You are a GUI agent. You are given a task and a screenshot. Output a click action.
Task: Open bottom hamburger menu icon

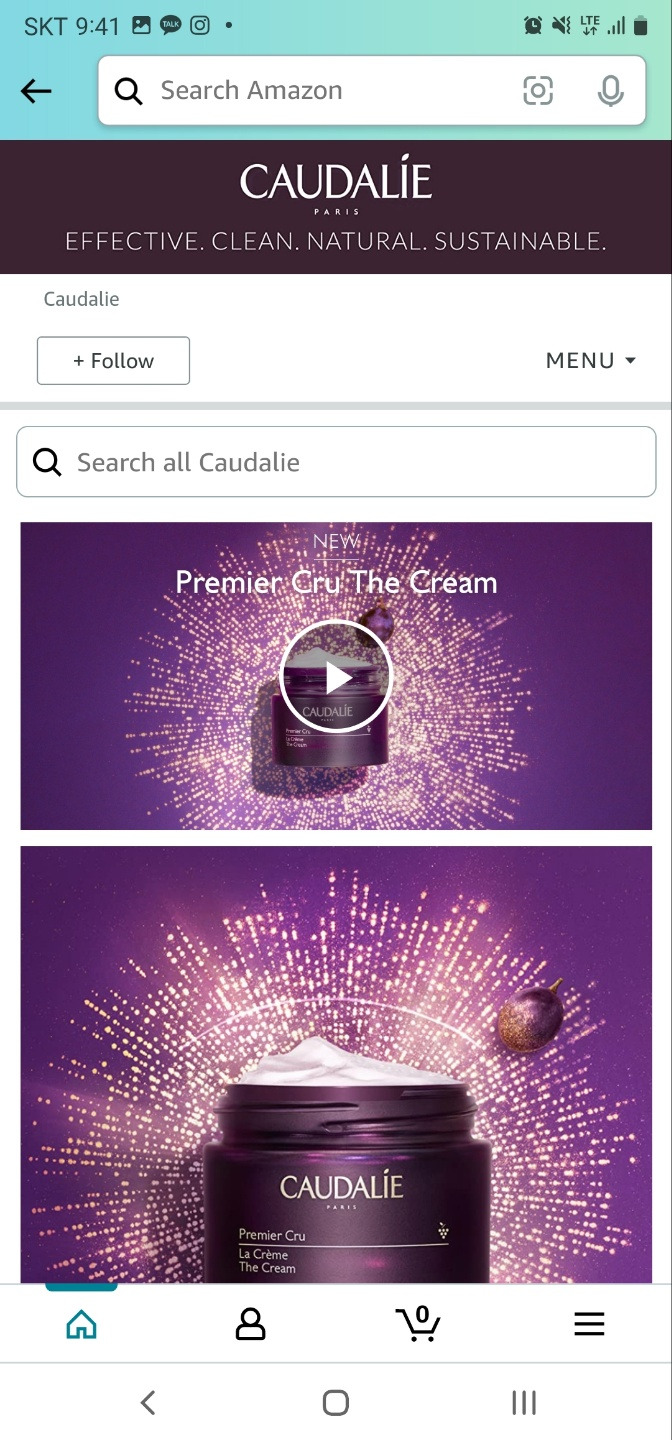point(589,1325)
